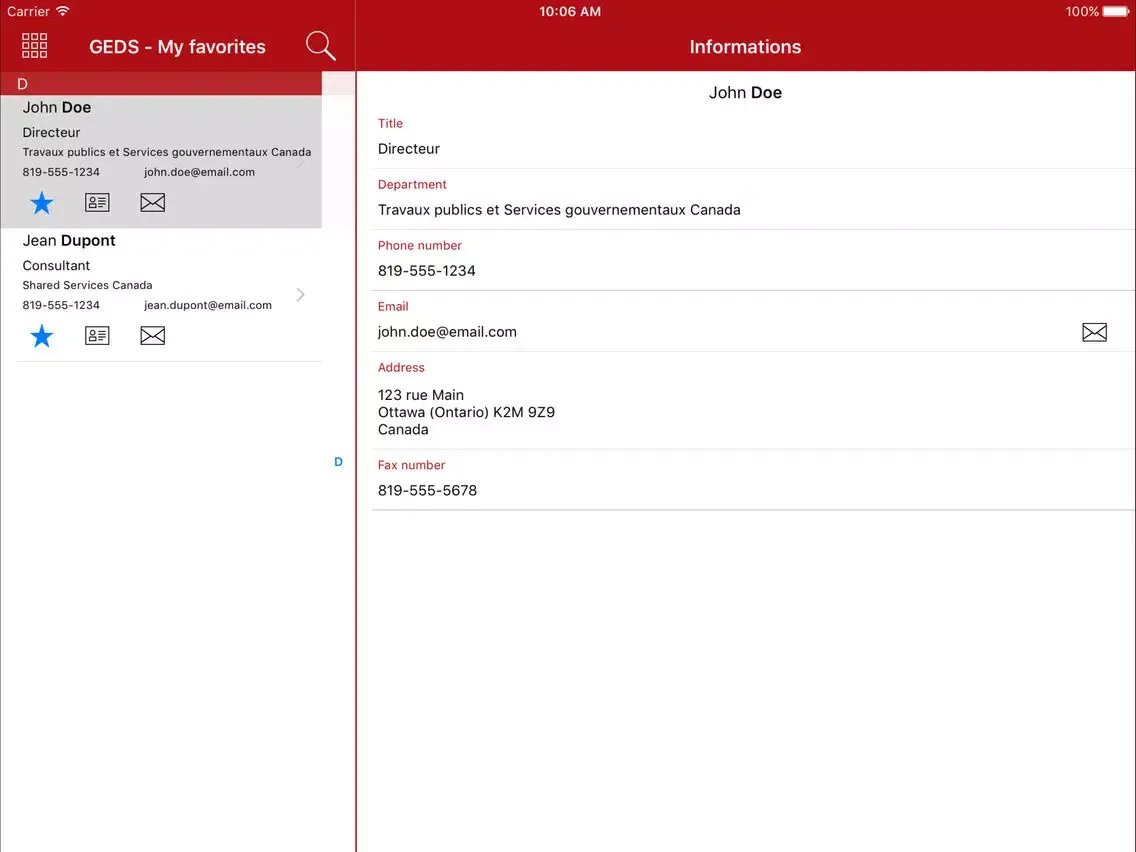Viewport: 1136px width, 852px height.
Task: Select Department value in Informations panel
Action: click(x=559, y=210)
